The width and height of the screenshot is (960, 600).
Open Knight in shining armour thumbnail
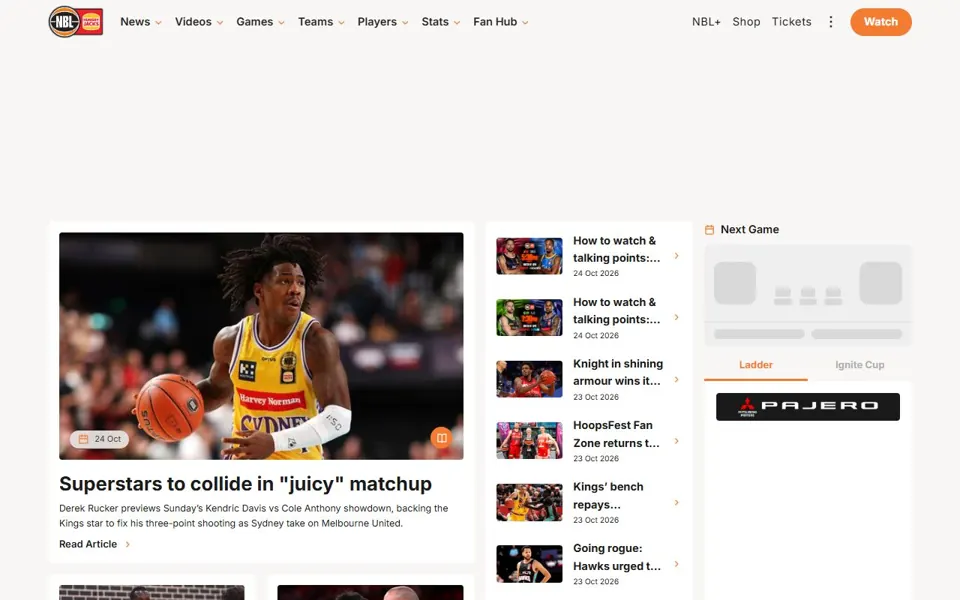[x=529, y=379]
